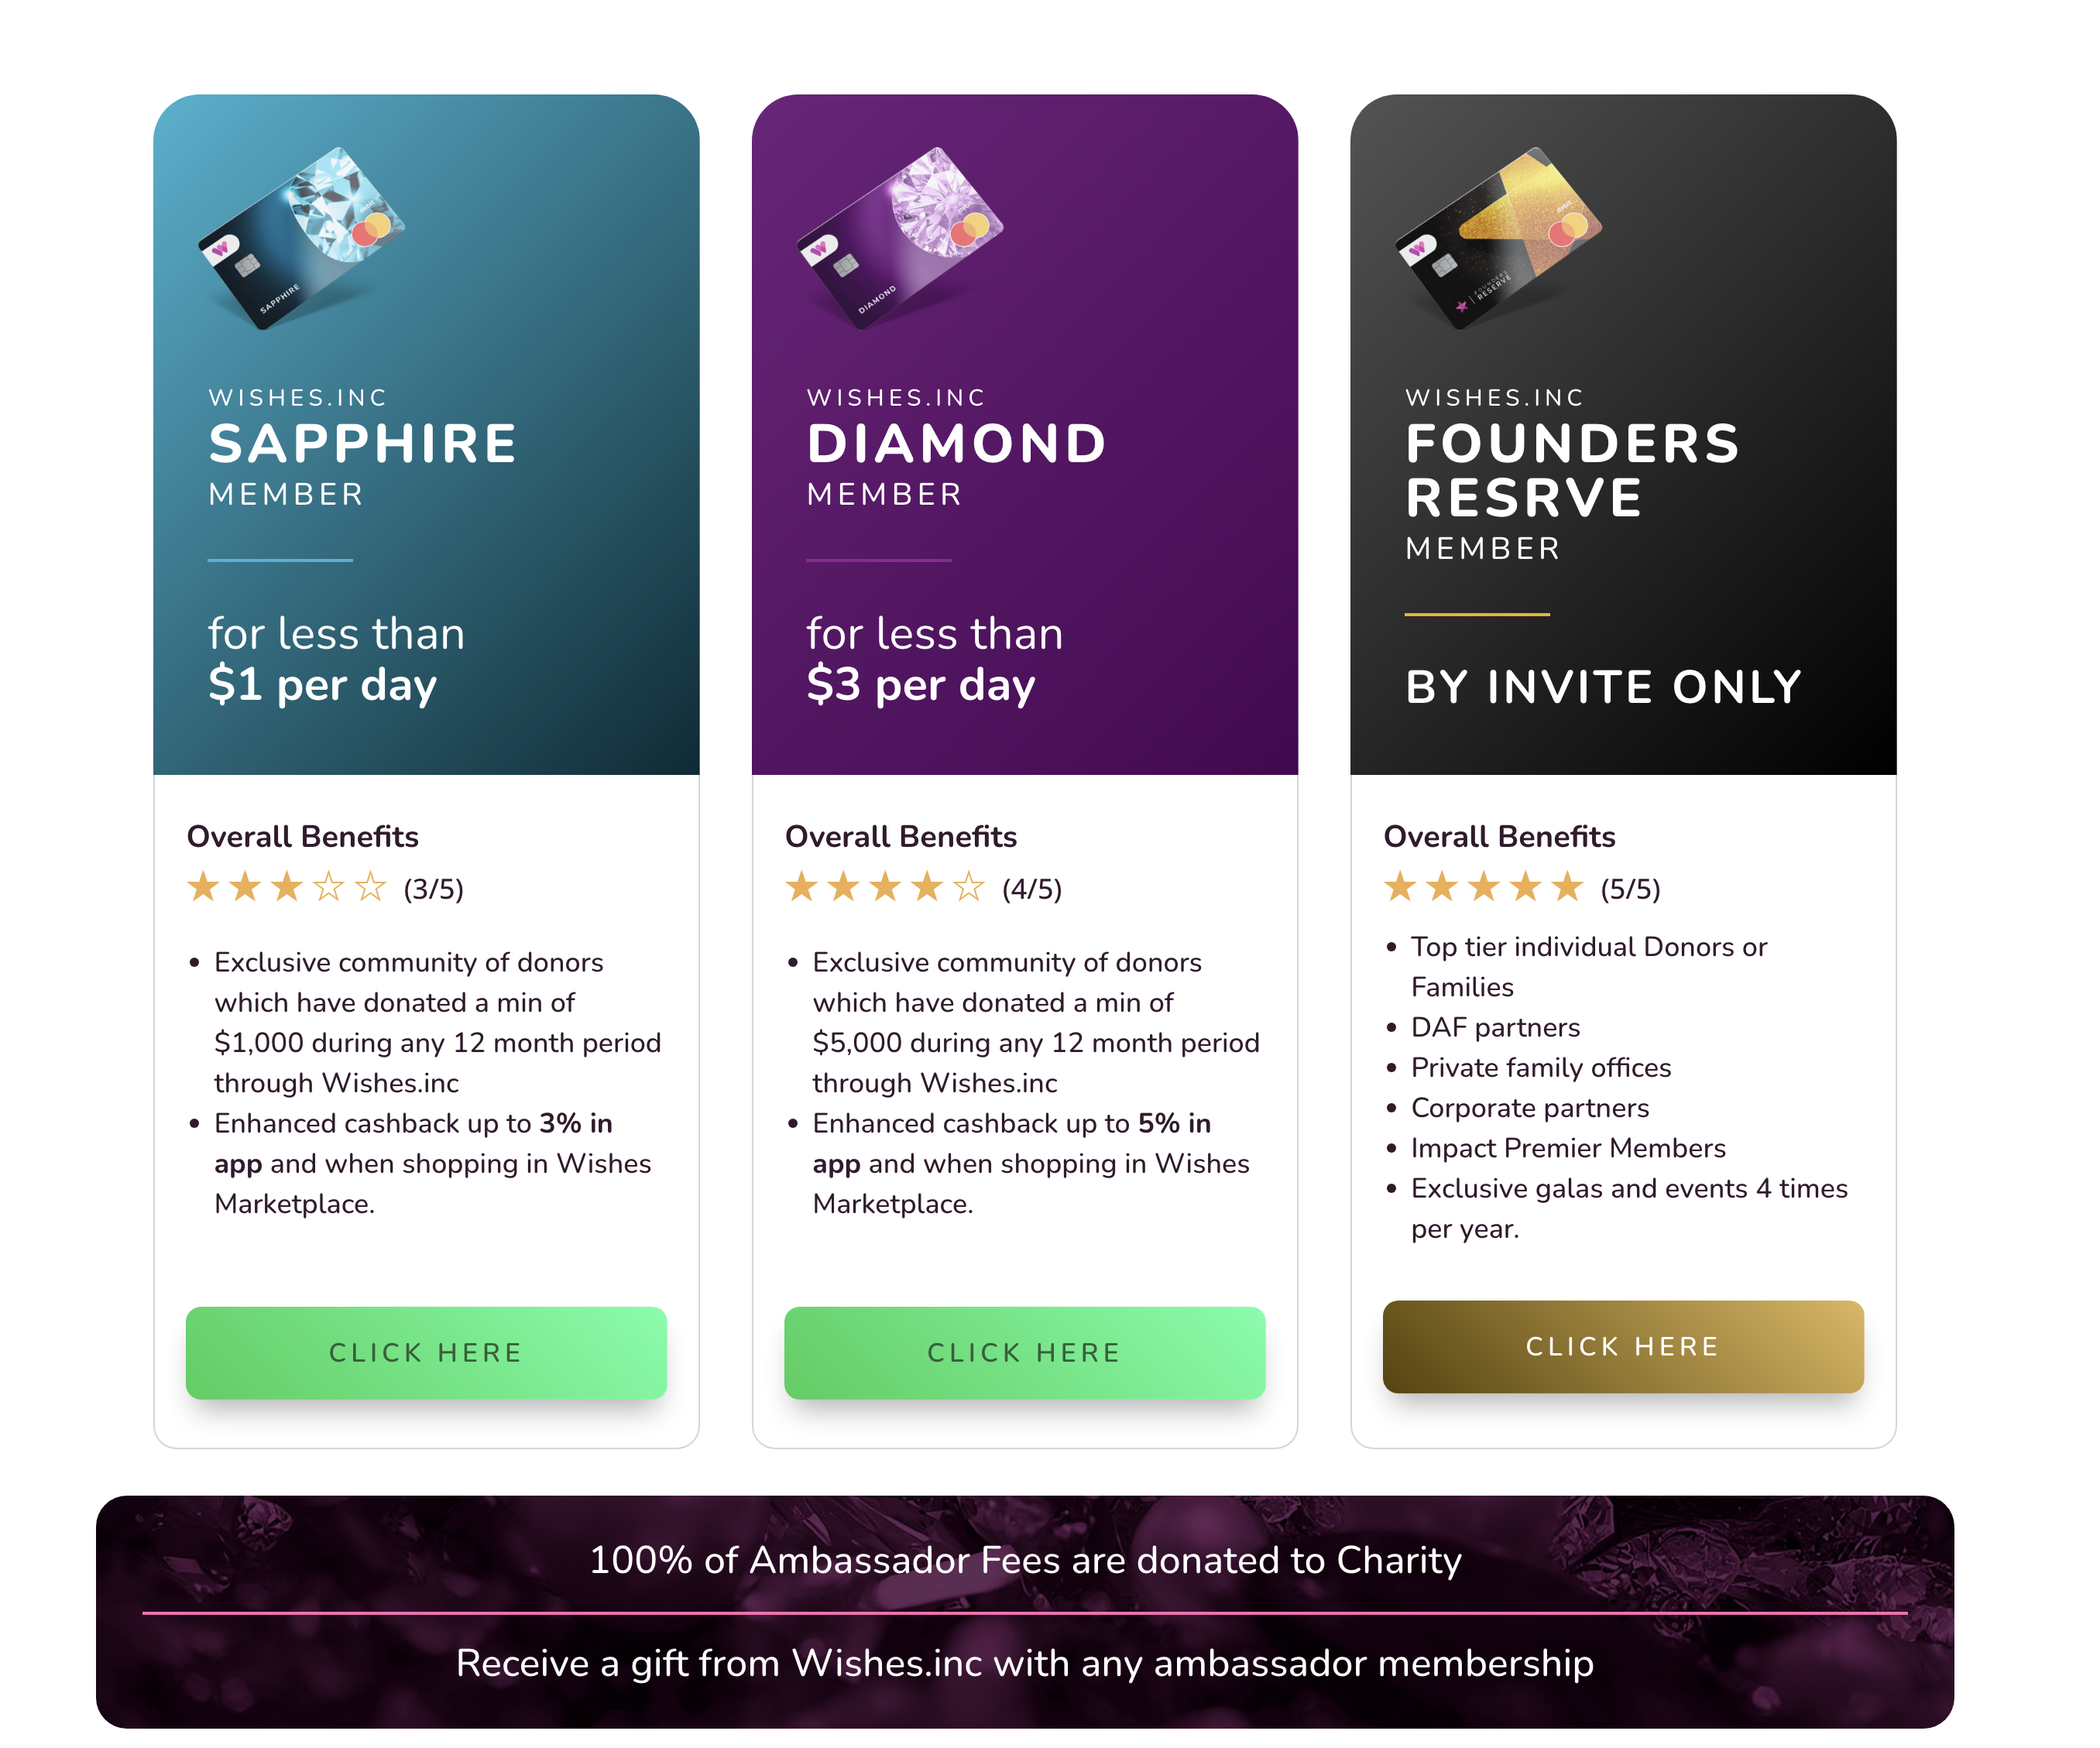Click the empty fifth star in Diamond rating
The height and width of the screenshot is (1748, 2100).
968,886
